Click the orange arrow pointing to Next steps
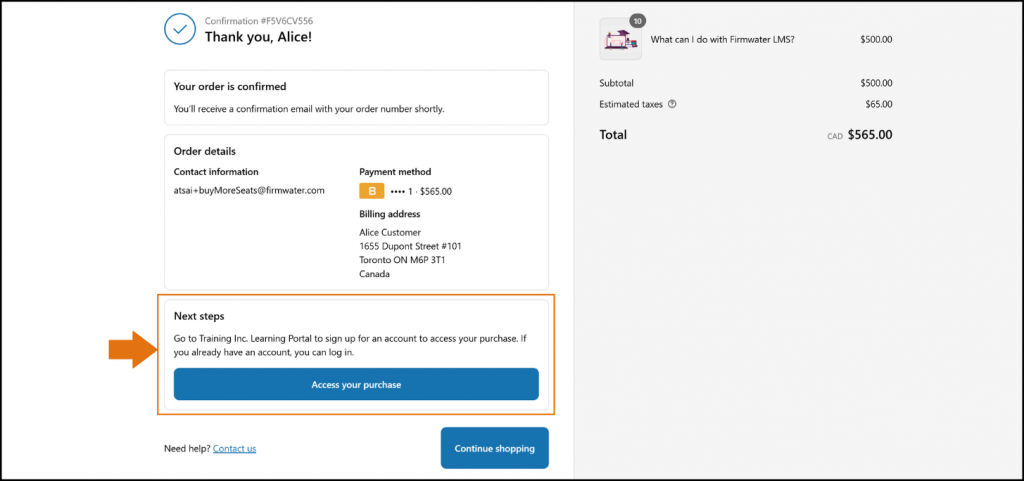 [133, 349]
